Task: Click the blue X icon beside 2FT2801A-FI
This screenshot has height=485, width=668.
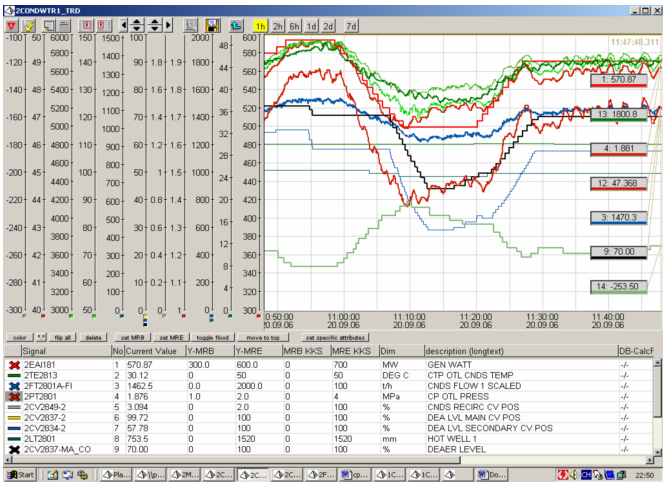Action: (12, 384)
